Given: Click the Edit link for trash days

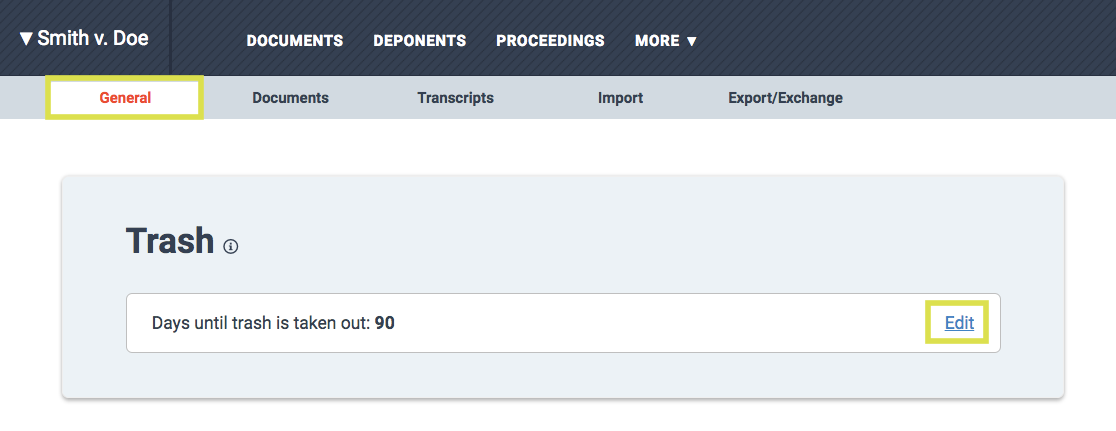Looking at the screenshot, I should pos(959,323).
